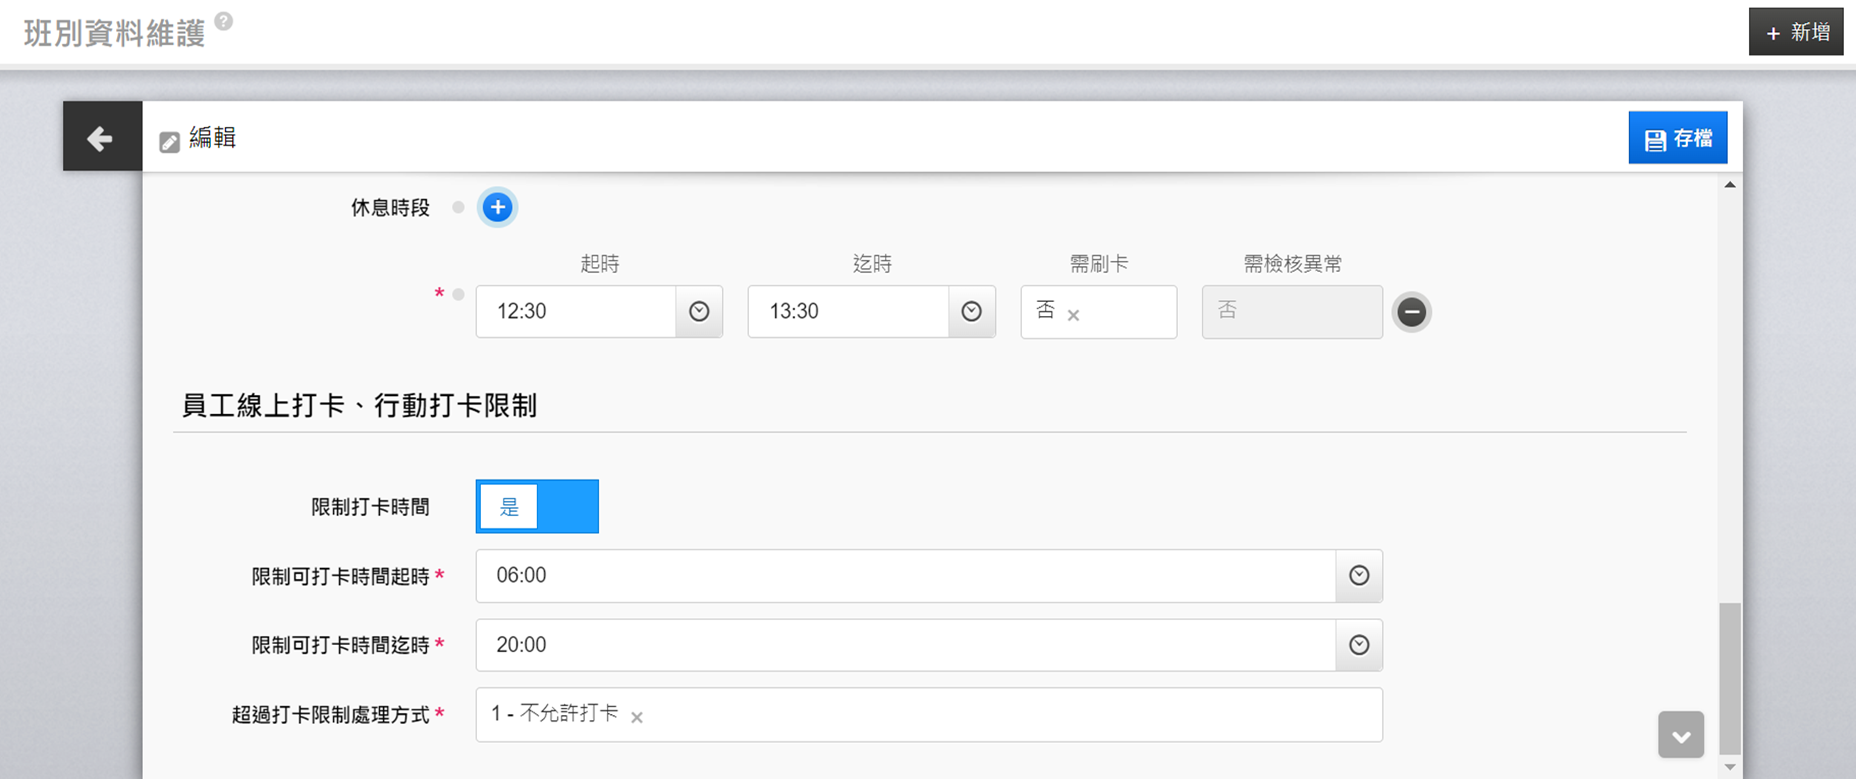The width and height of the screenshot is (1856, 779).
Task: Clear the 不允許打卡 selection with x
Action: pyautogui.click(x=637, y=717)
